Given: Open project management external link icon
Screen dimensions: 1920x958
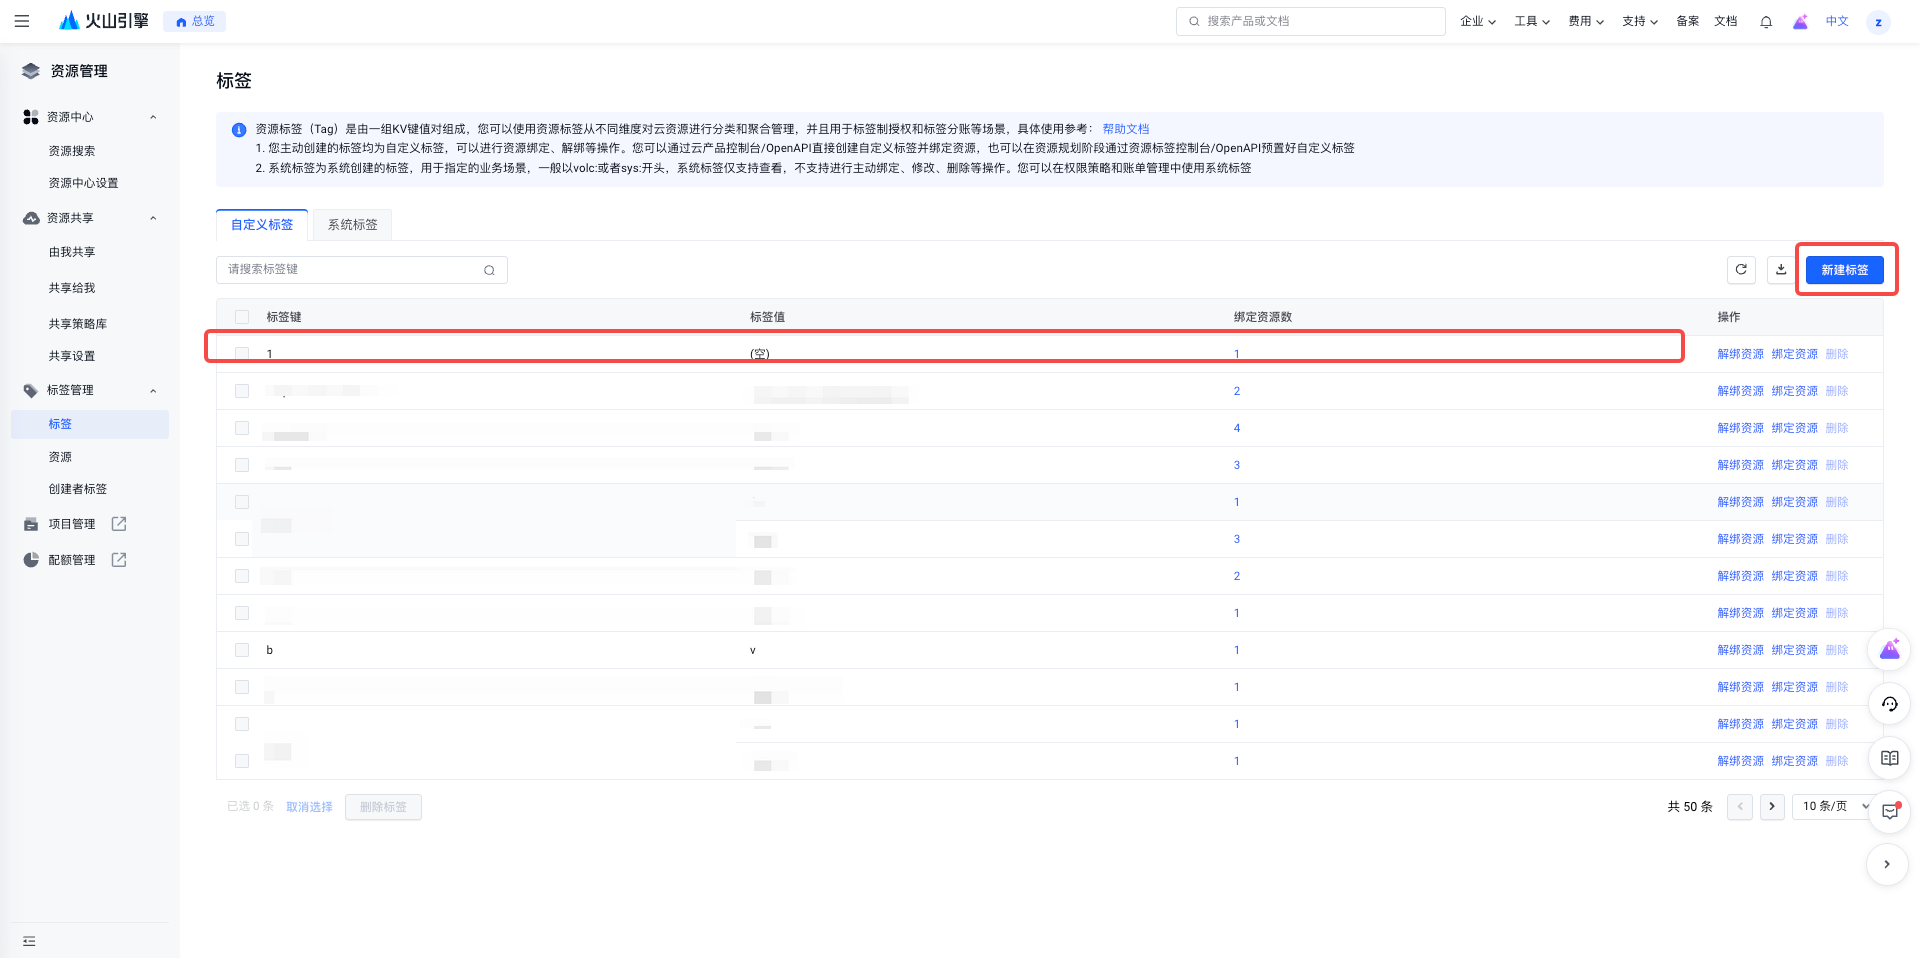Looking at the screenshot, I should pos(119,524).
